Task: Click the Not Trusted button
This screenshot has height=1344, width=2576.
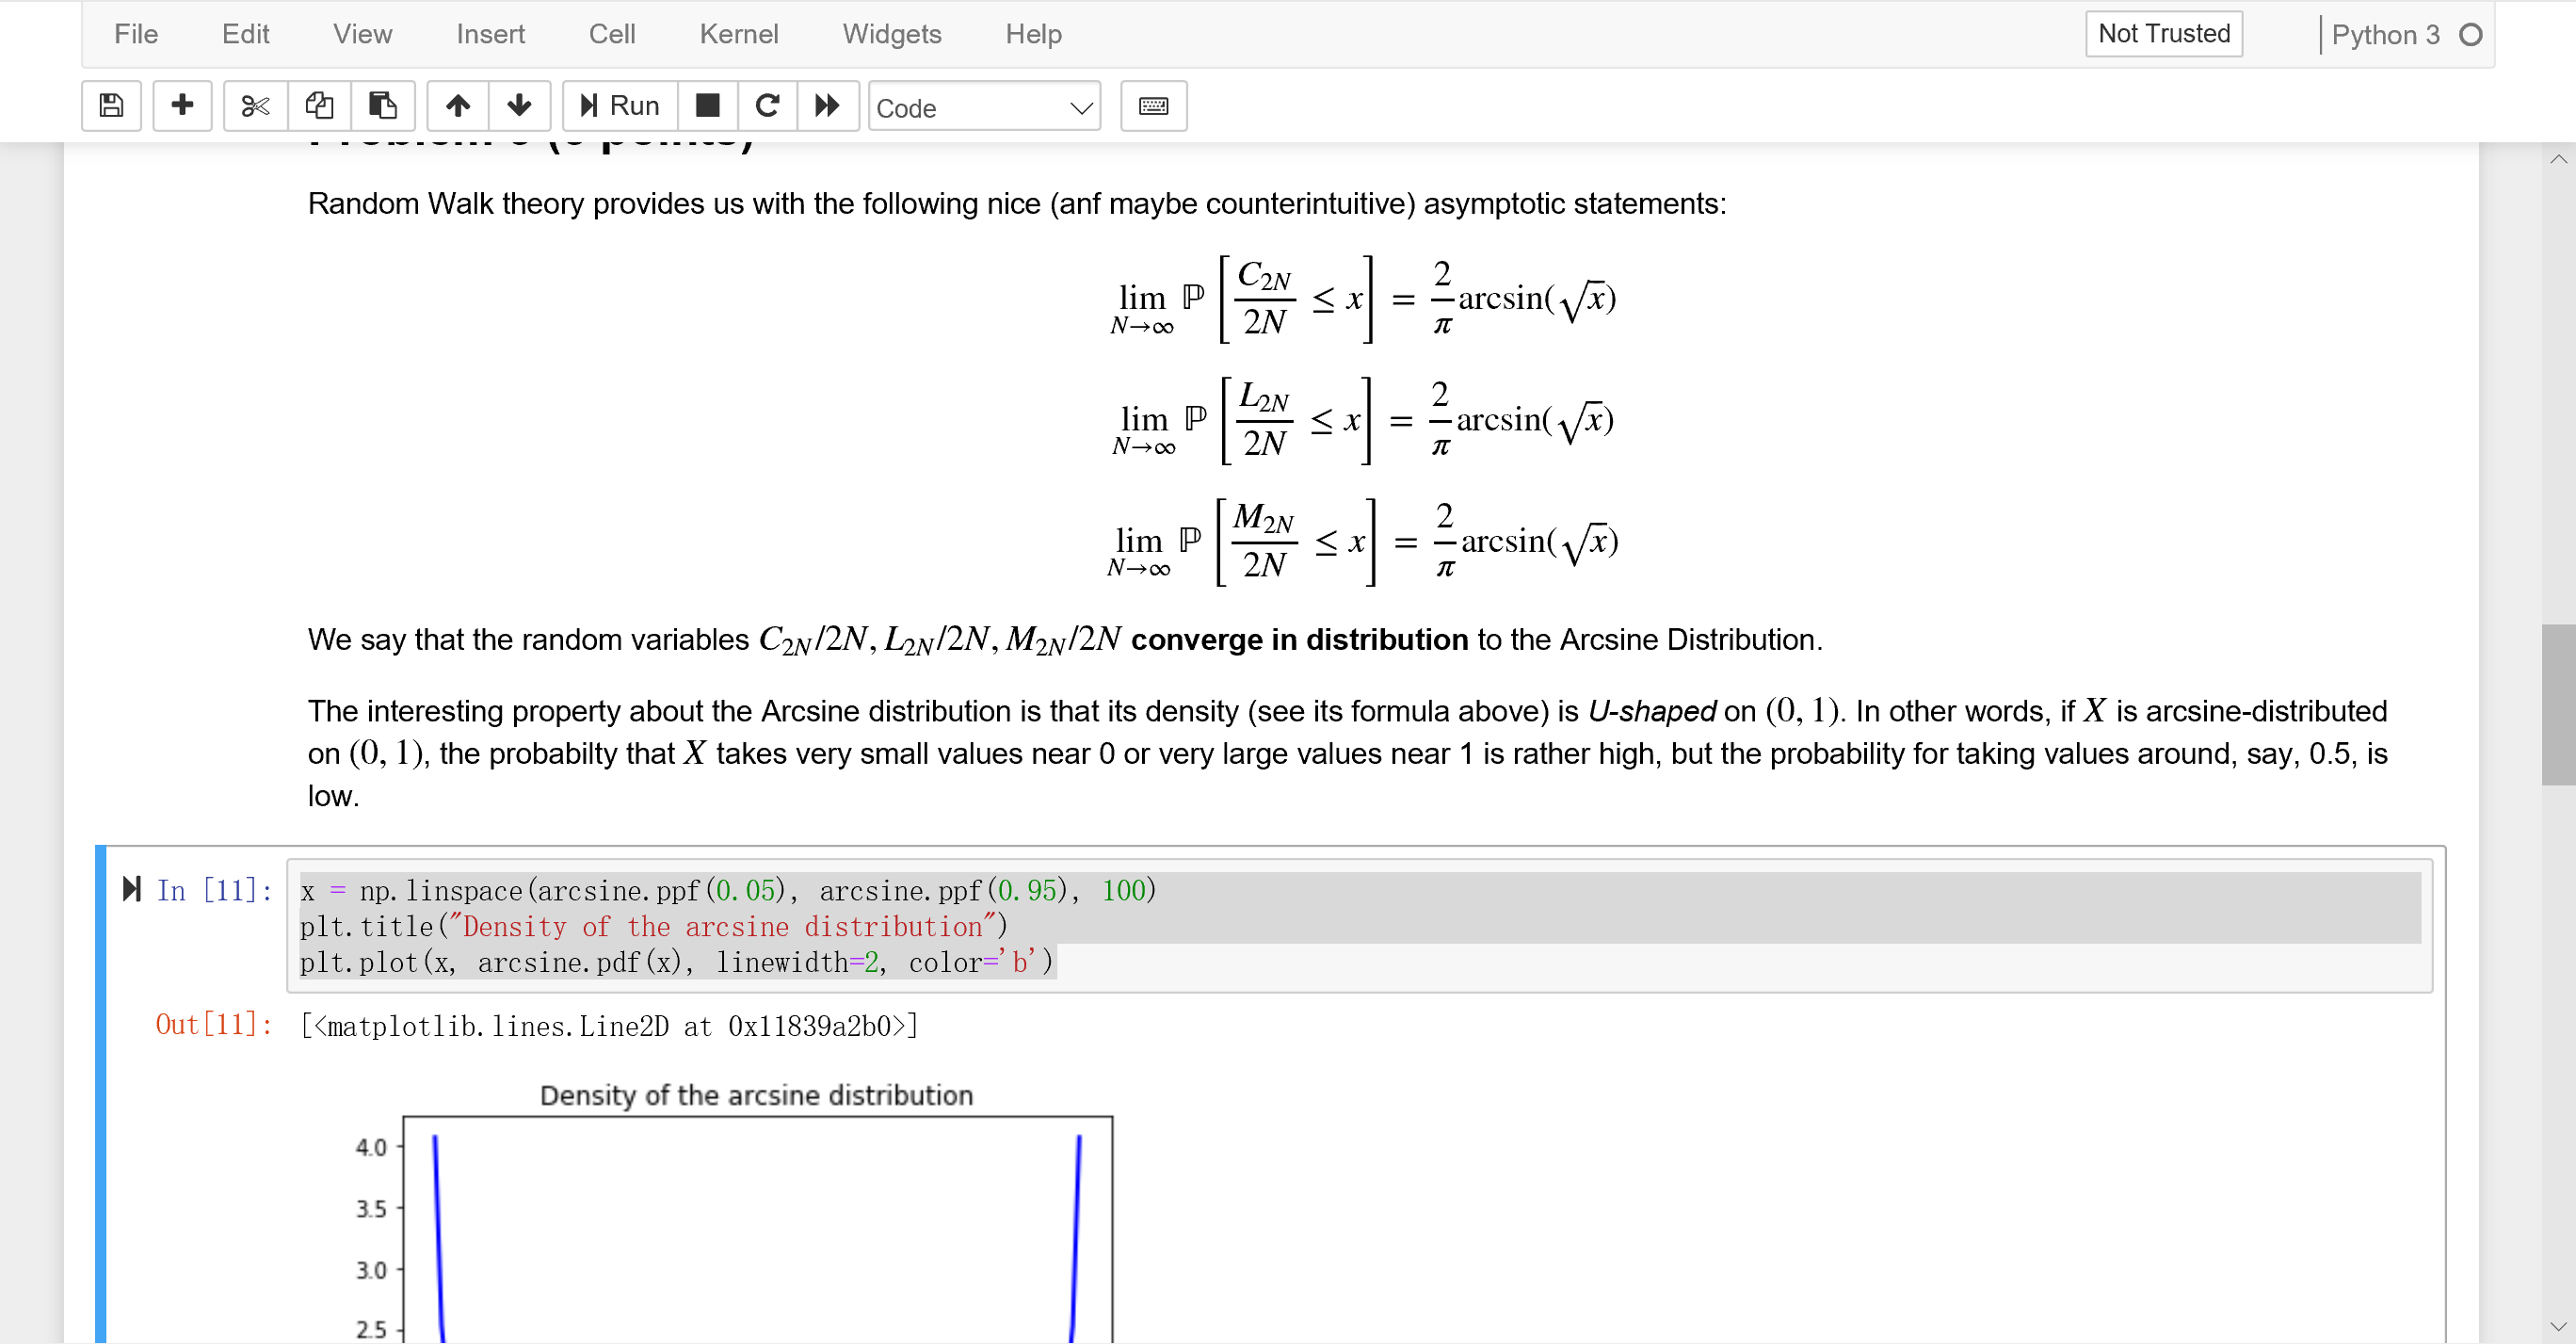Action: point(2163,33)
